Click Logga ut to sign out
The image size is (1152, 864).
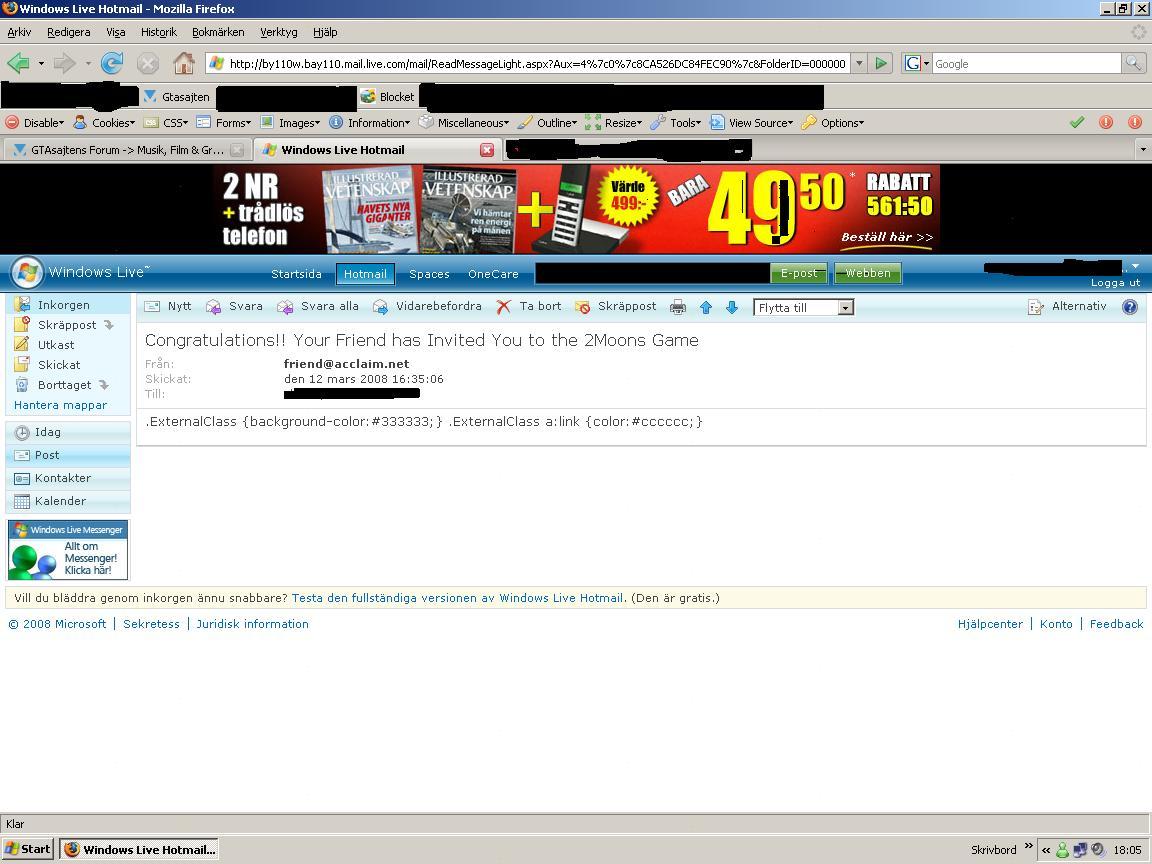pyautogui.click(x=1115, y=283)
